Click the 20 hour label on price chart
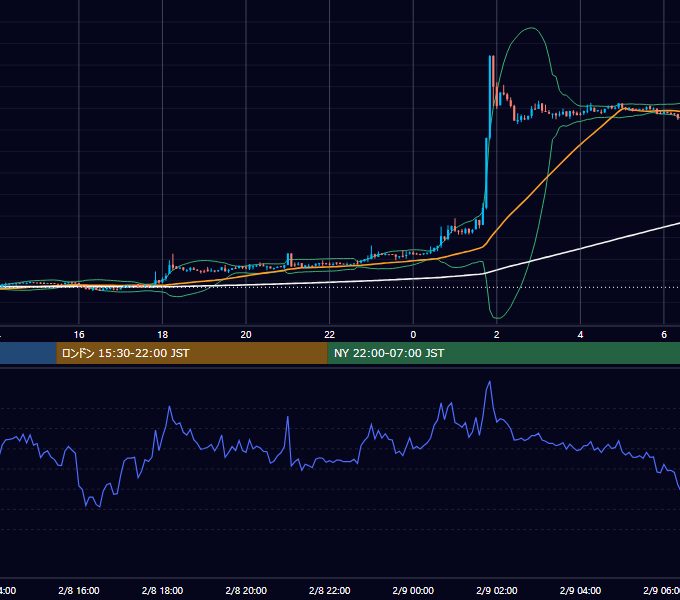Screen dimensions: 680x600 [246, 335]
